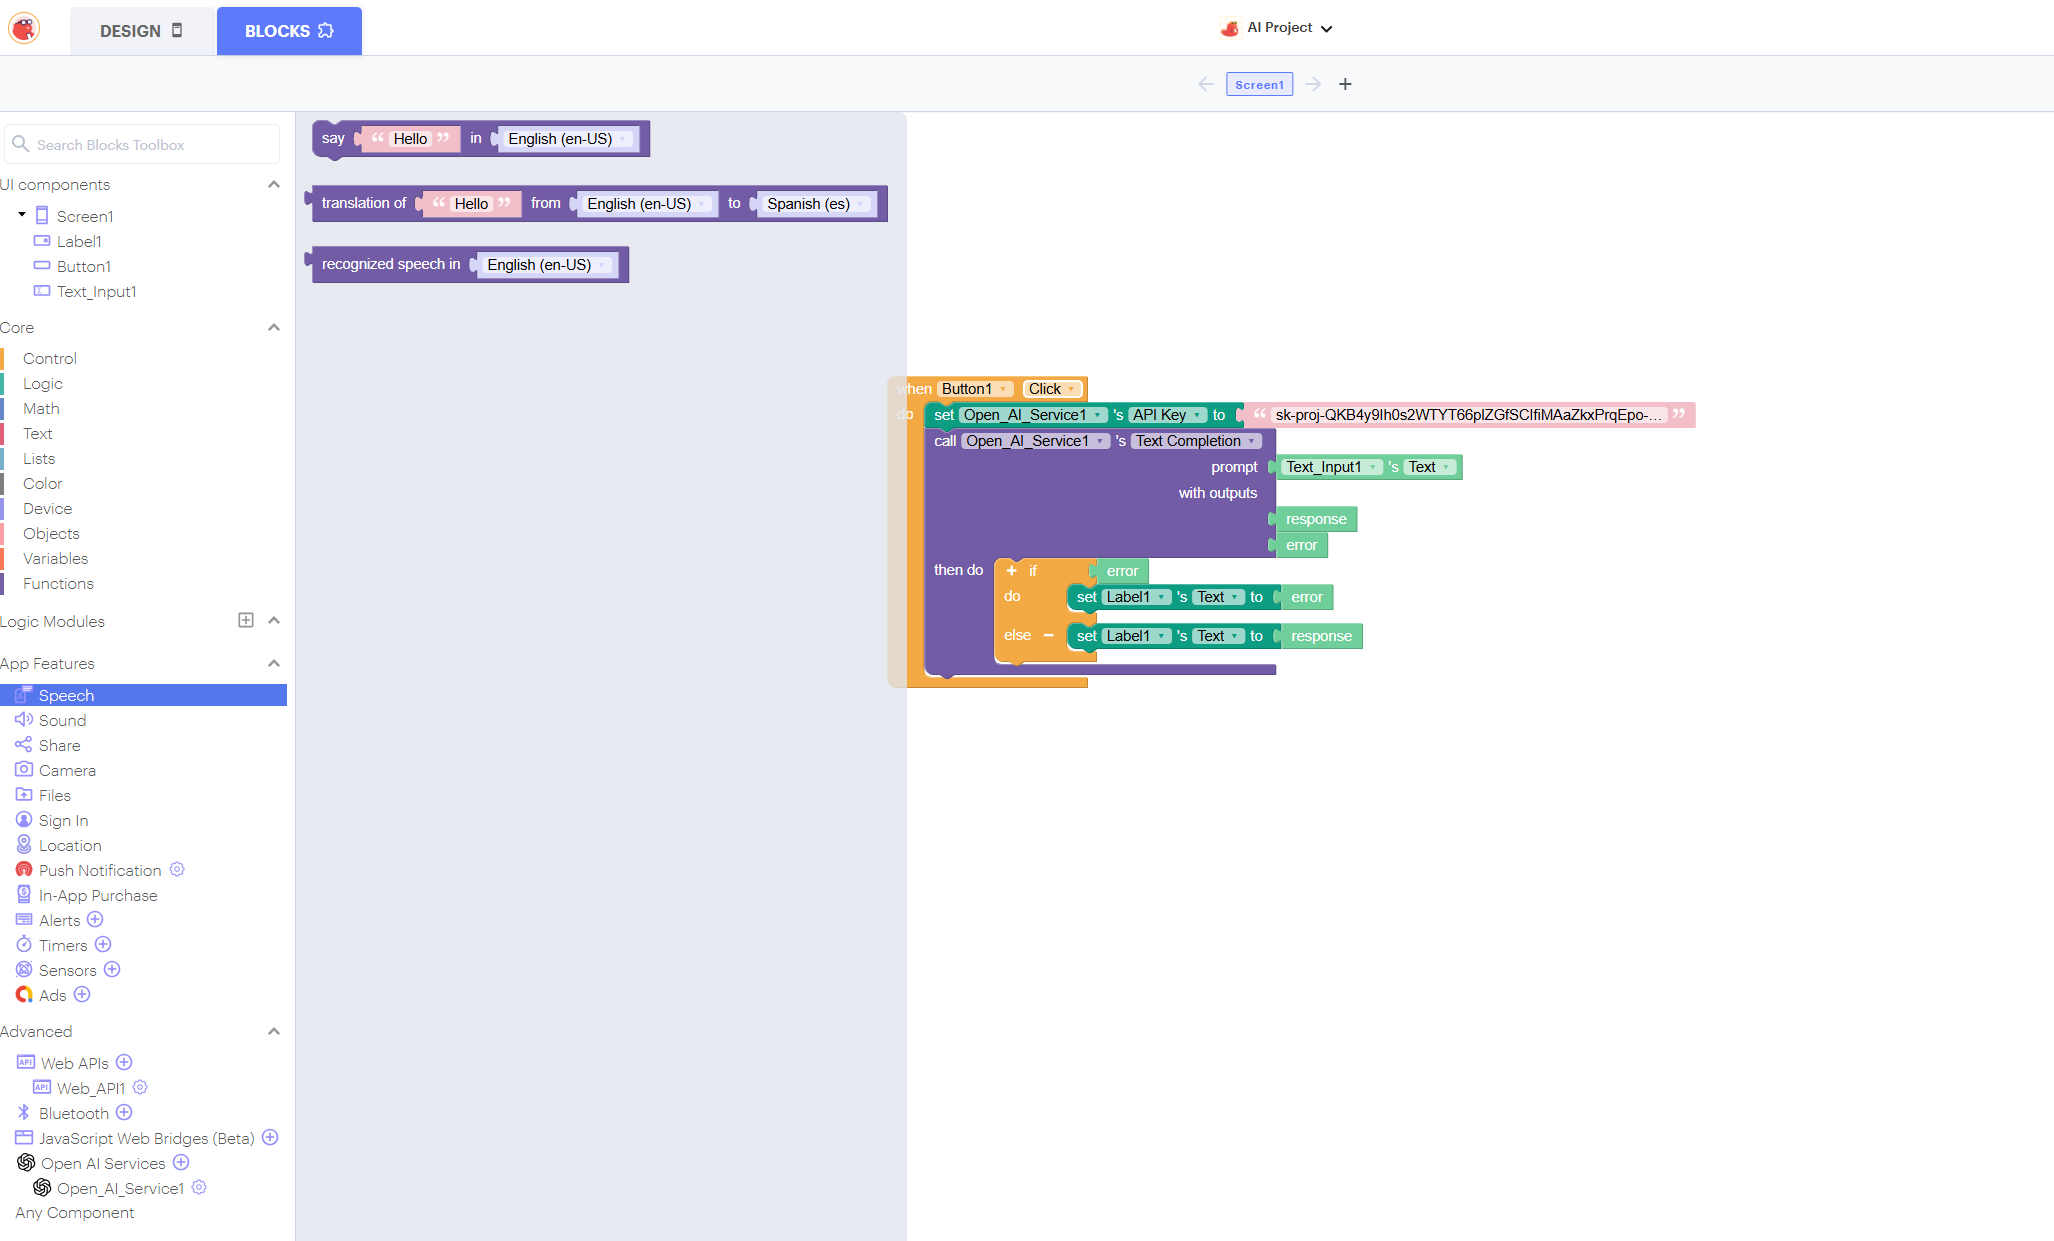
Task: Open Open_AI_Service1 settings gear
Action: 199,1187
